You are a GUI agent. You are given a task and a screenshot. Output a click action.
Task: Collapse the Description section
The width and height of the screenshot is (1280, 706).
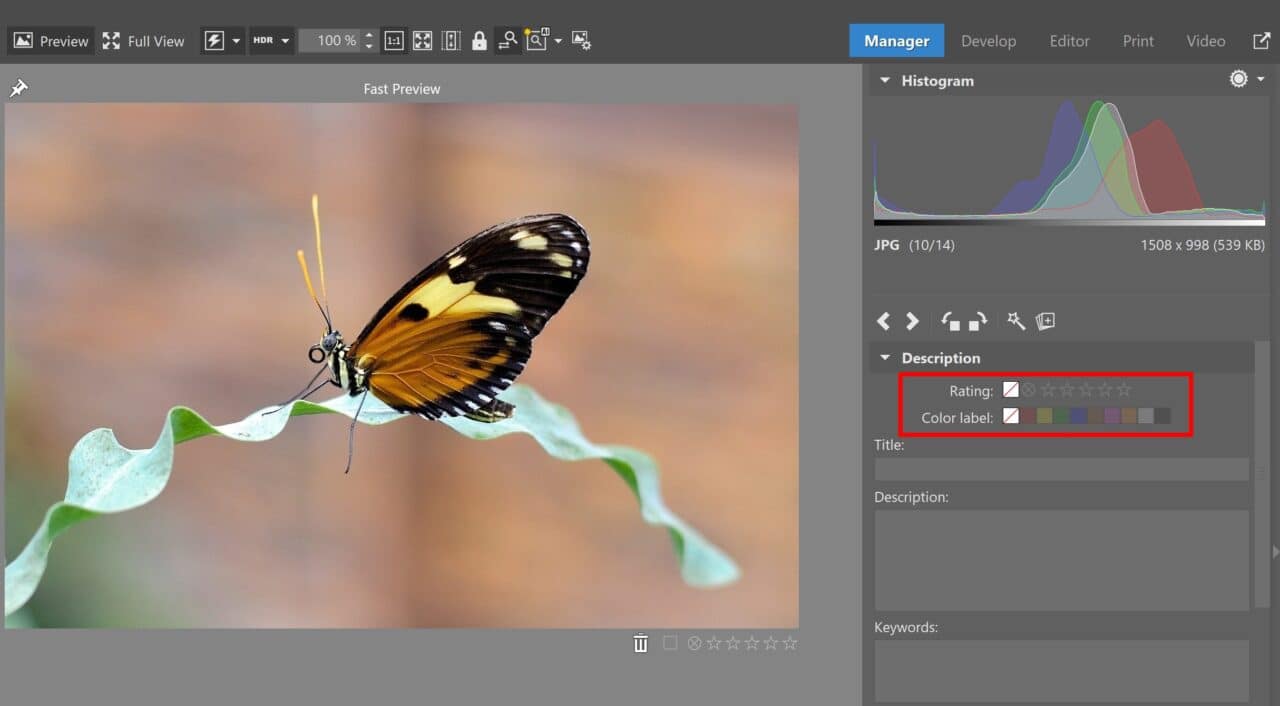[884, 357]
